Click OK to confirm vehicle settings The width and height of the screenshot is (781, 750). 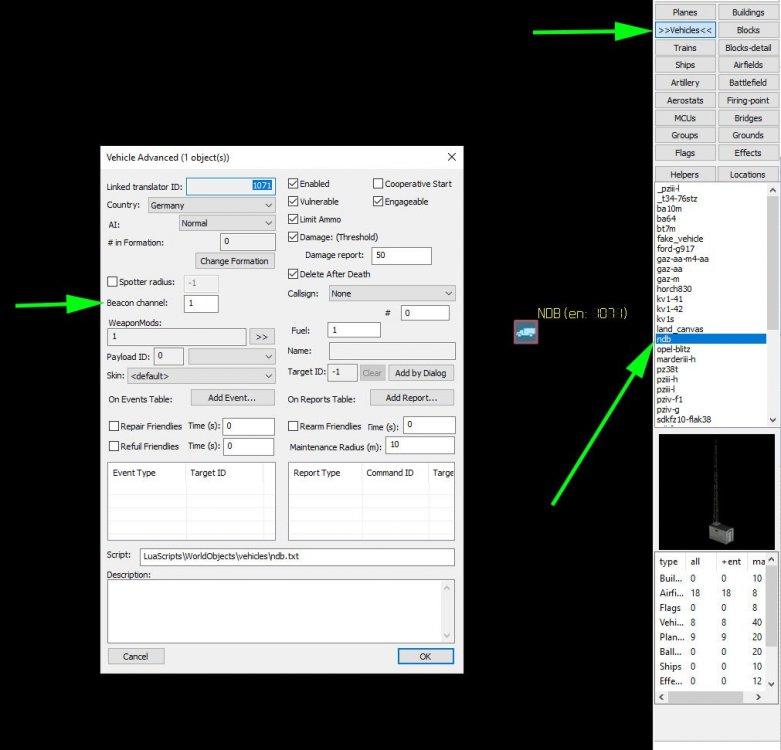[x=425, y=656]
